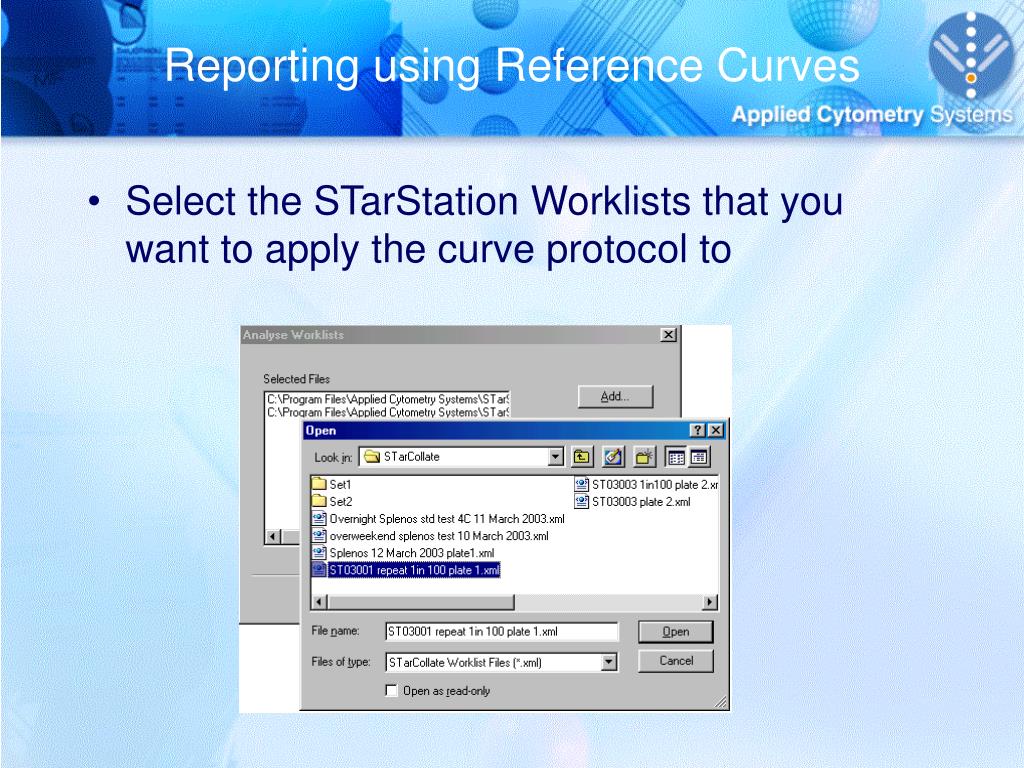This screenshot has height=768, width=1024.
Task: Click the xml icon of Splenos 12 March file
Action: 319,552
